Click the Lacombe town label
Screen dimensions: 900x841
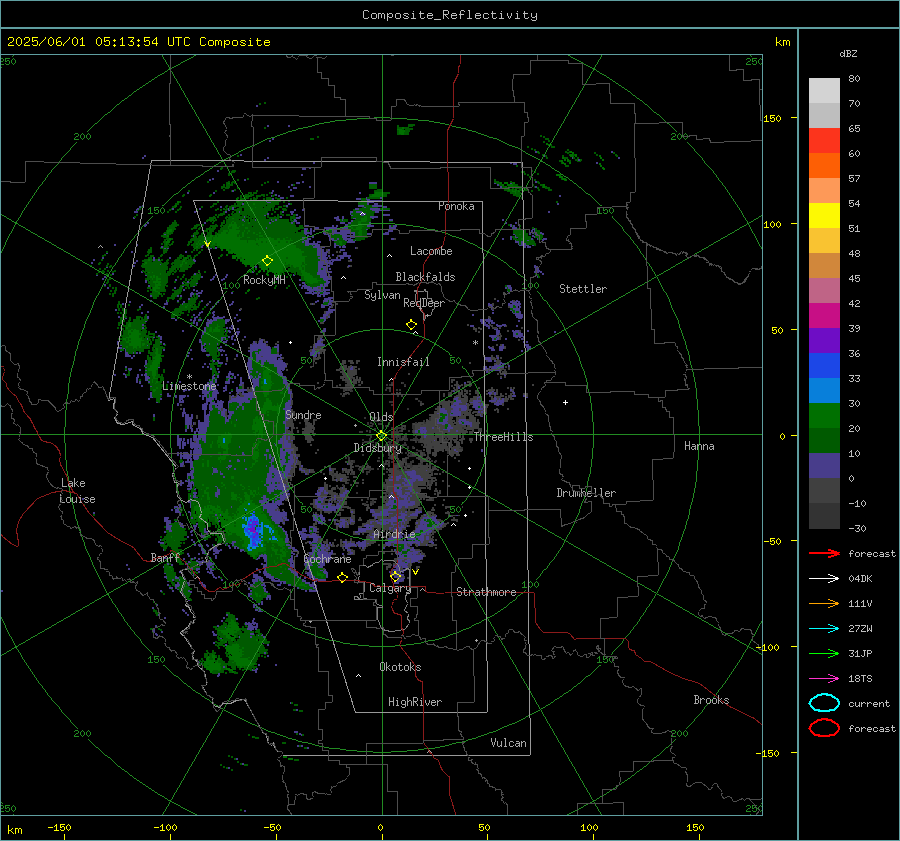click(x=431, y=251)
